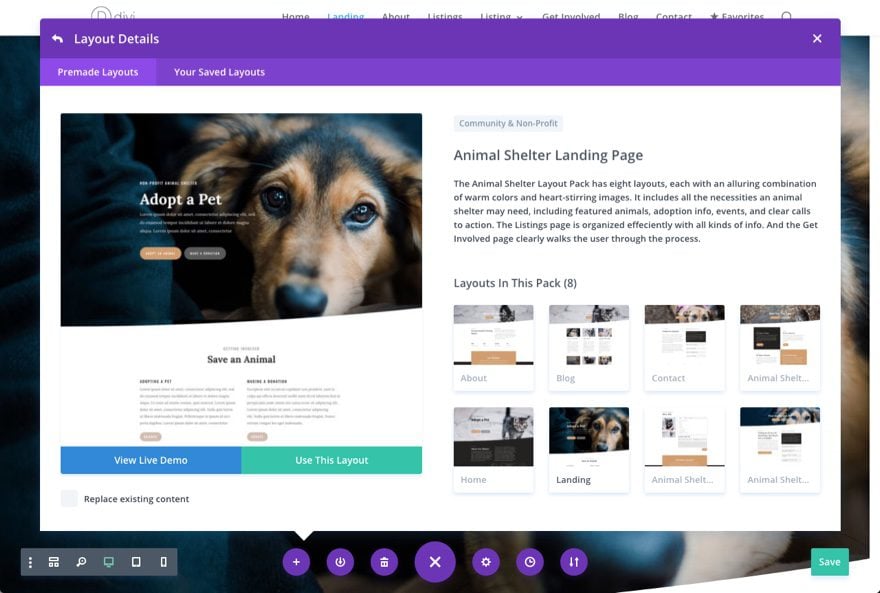Click the save to library power icon
Image resolution: width=880 pixels, height=593 pixels.
[x=340, y=562]
